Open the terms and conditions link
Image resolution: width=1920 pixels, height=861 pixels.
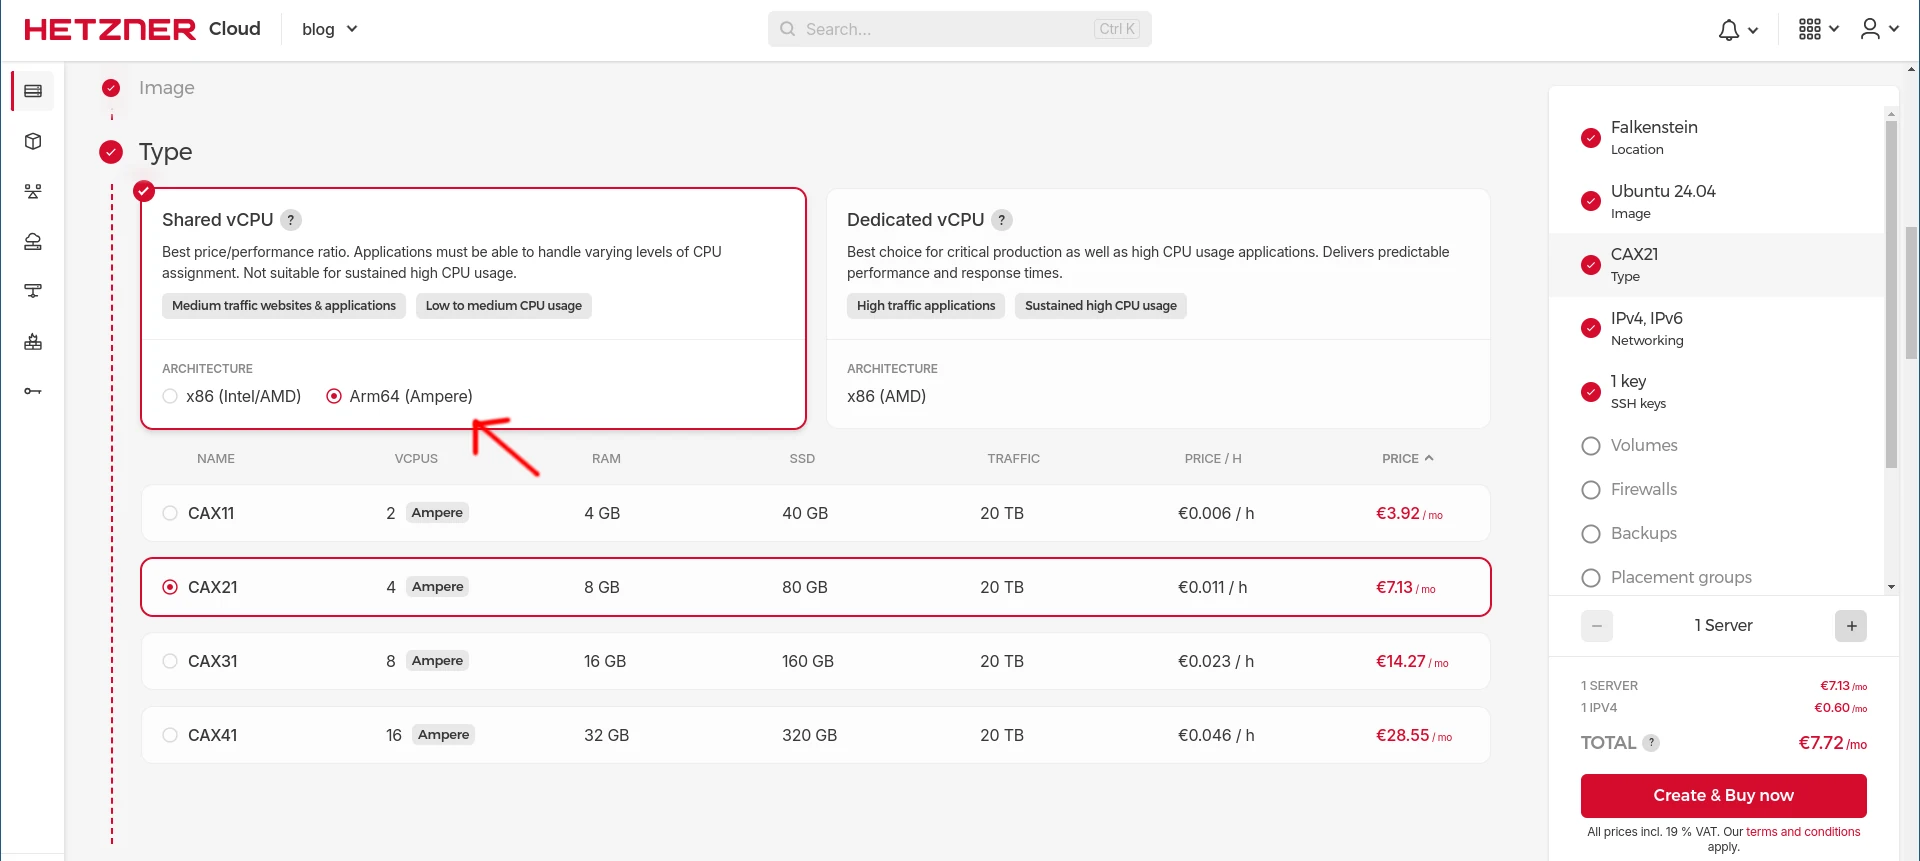pos(1803,832)
